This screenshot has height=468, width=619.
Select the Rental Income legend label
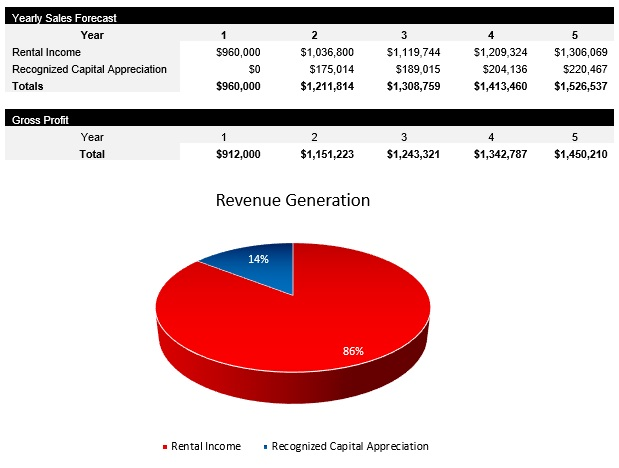[x=206, y=446]
